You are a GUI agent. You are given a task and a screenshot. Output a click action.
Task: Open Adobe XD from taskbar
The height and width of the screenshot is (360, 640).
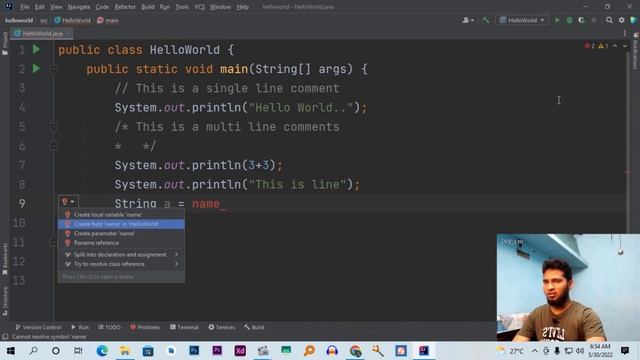click(240, 351)
